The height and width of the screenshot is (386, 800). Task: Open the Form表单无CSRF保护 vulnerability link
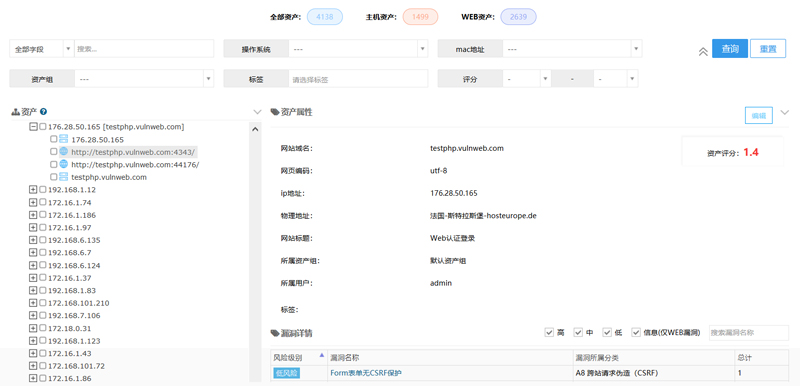366,373
